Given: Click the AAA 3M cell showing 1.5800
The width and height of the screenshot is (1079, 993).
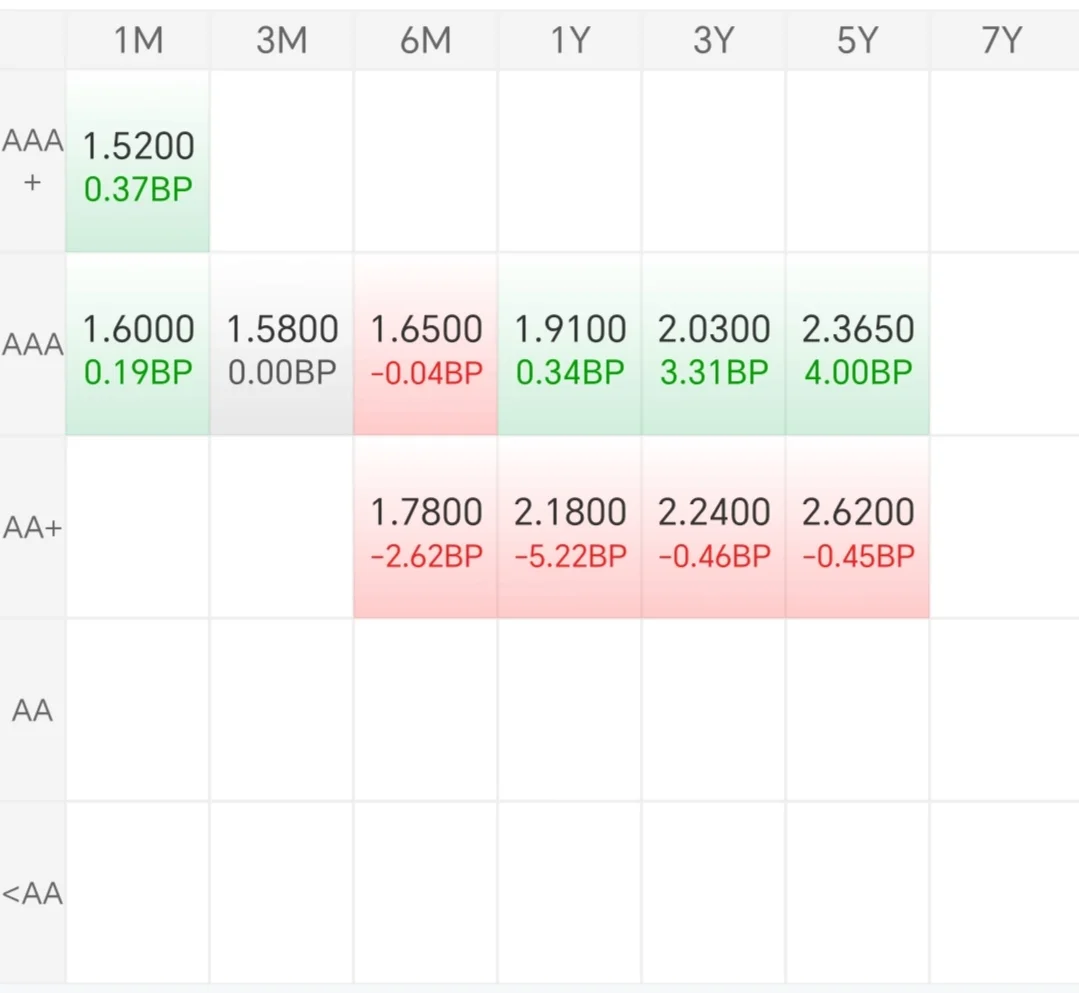Looking at the screenshot, I should 282,346.
